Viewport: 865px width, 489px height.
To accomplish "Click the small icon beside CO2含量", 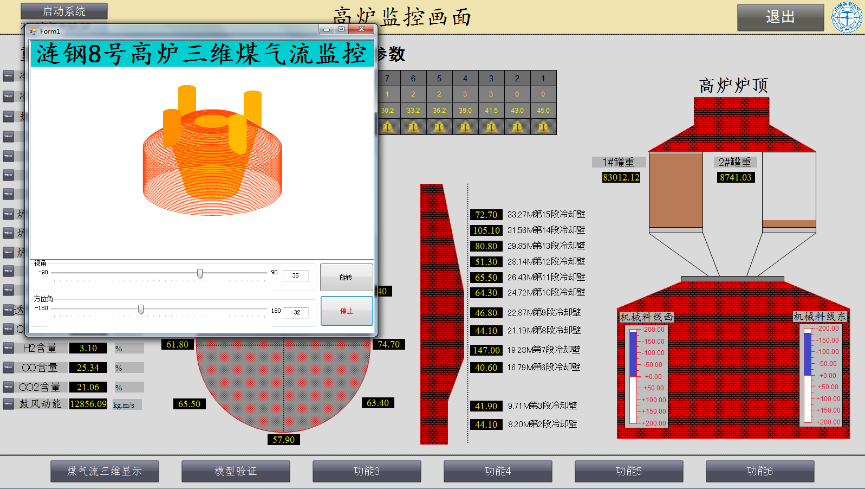I will coord(8,386).
